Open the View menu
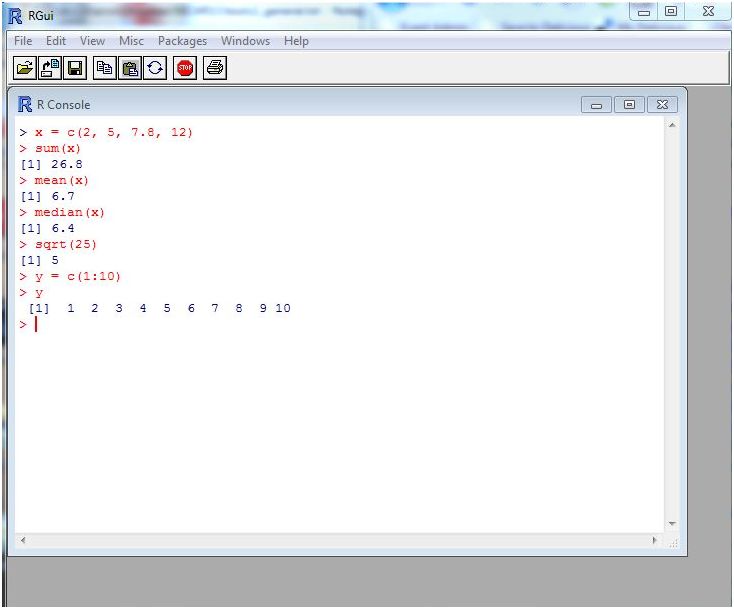The image size is (734, 609). 92,41
